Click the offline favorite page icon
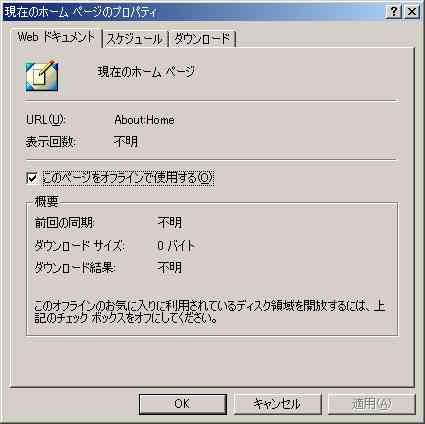The width and height of the screenshot is (425, 424). pyautogui.click(x=42, y=76)
